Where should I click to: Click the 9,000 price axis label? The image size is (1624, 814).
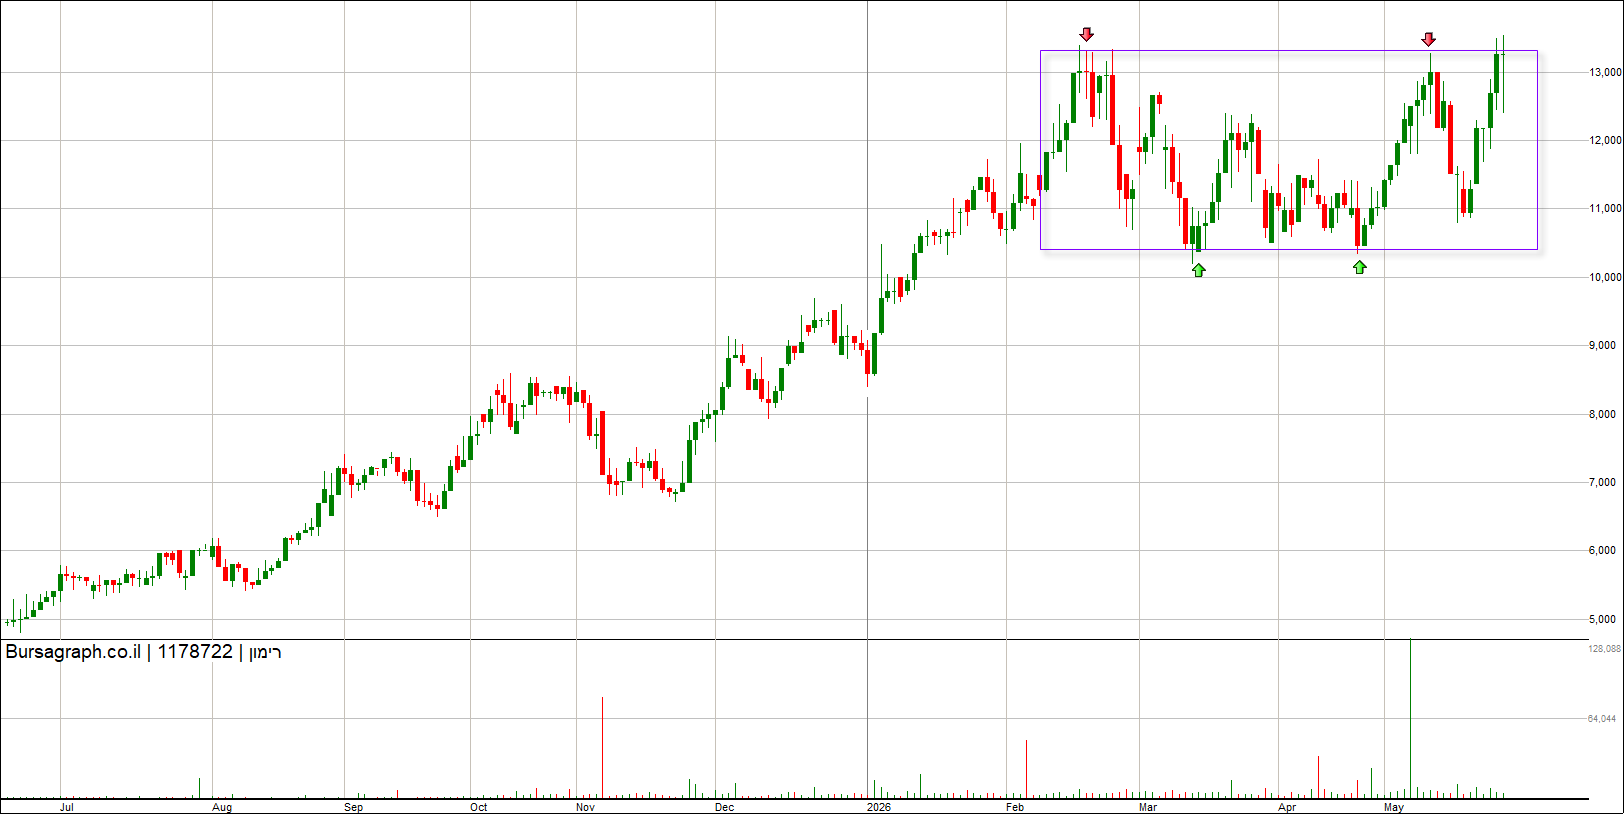click(1602, 346)
